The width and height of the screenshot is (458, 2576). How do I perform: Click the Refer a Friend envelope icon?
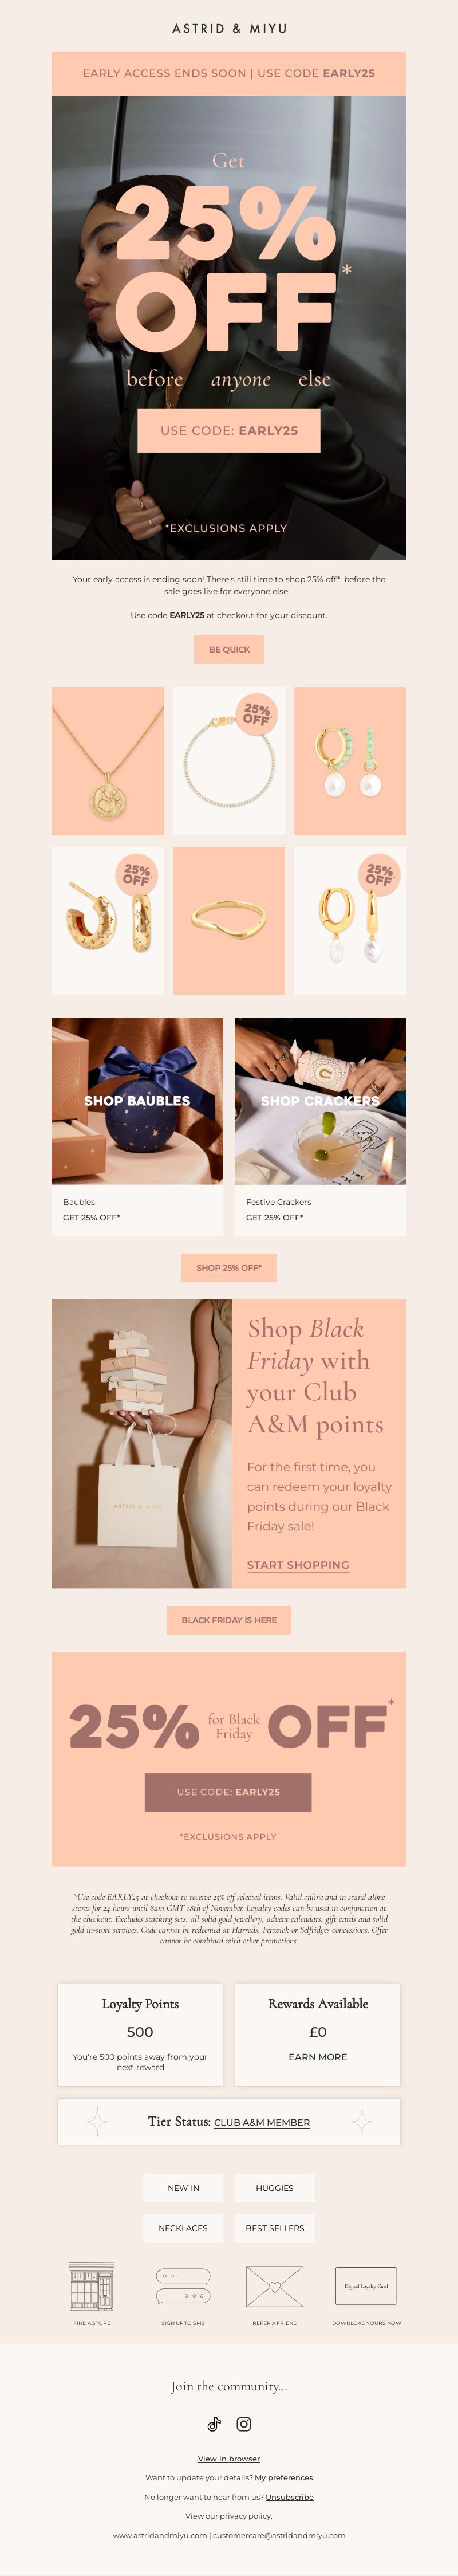pyautogui.click(x=275, y=2287)
